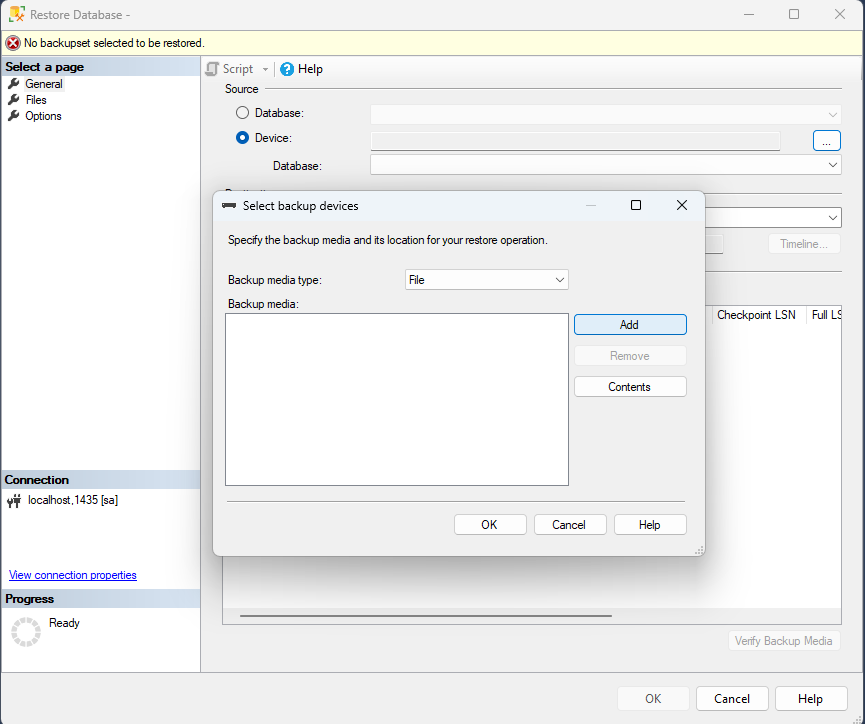Open the Script dropdown arrow
The height and width of the screenshot is (724, 865).
[264, 68]
